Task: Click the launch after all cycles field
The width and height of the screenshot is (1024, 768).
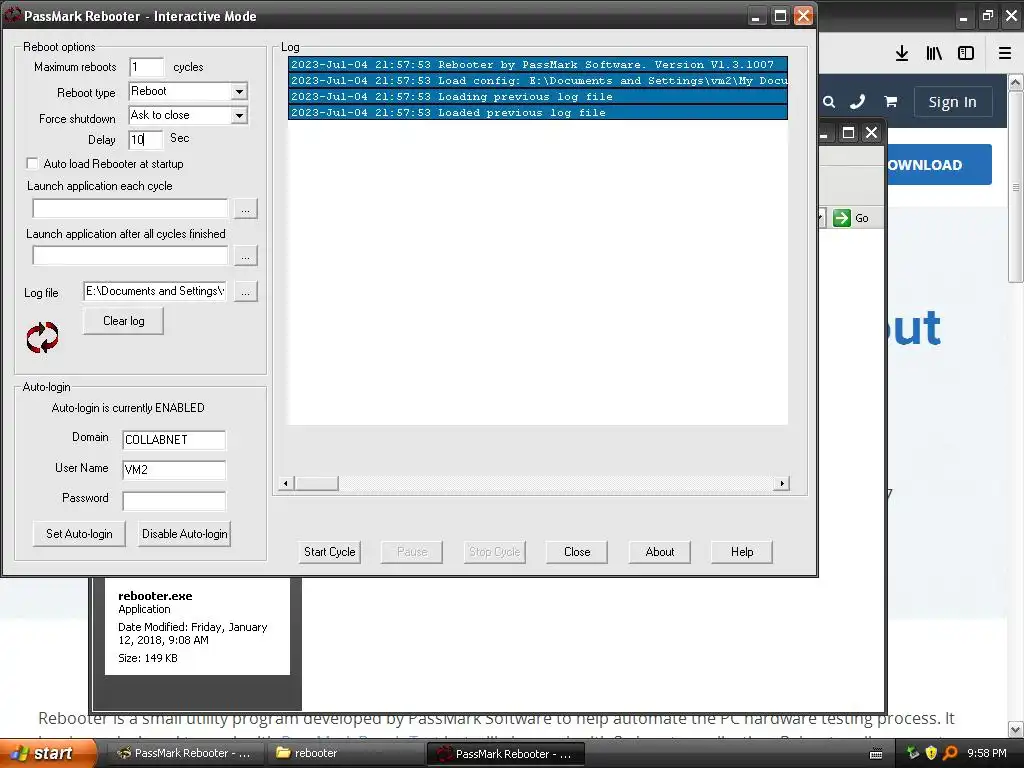Action: (130, 256)
